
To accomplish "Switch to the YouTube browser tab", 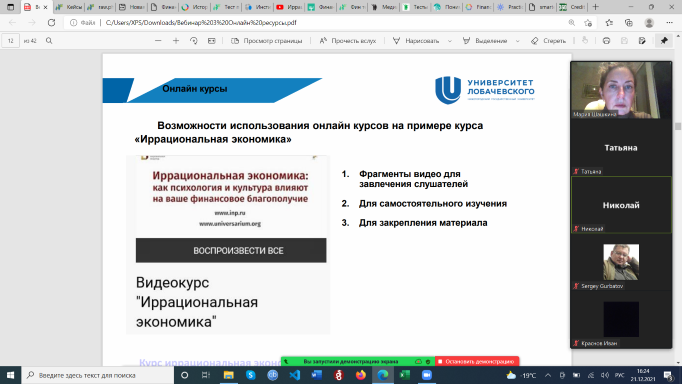I will click(x=287, y=7).
